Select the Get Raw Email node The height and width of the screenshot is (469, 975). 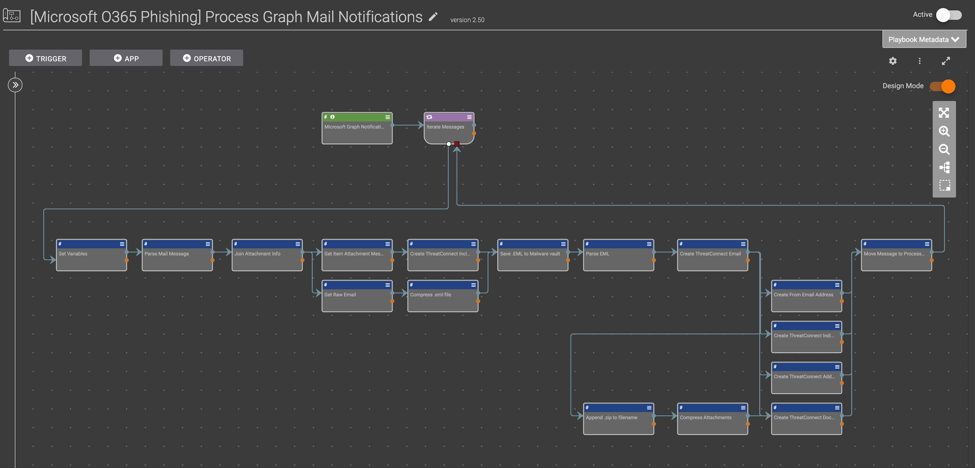click(357, 296)
